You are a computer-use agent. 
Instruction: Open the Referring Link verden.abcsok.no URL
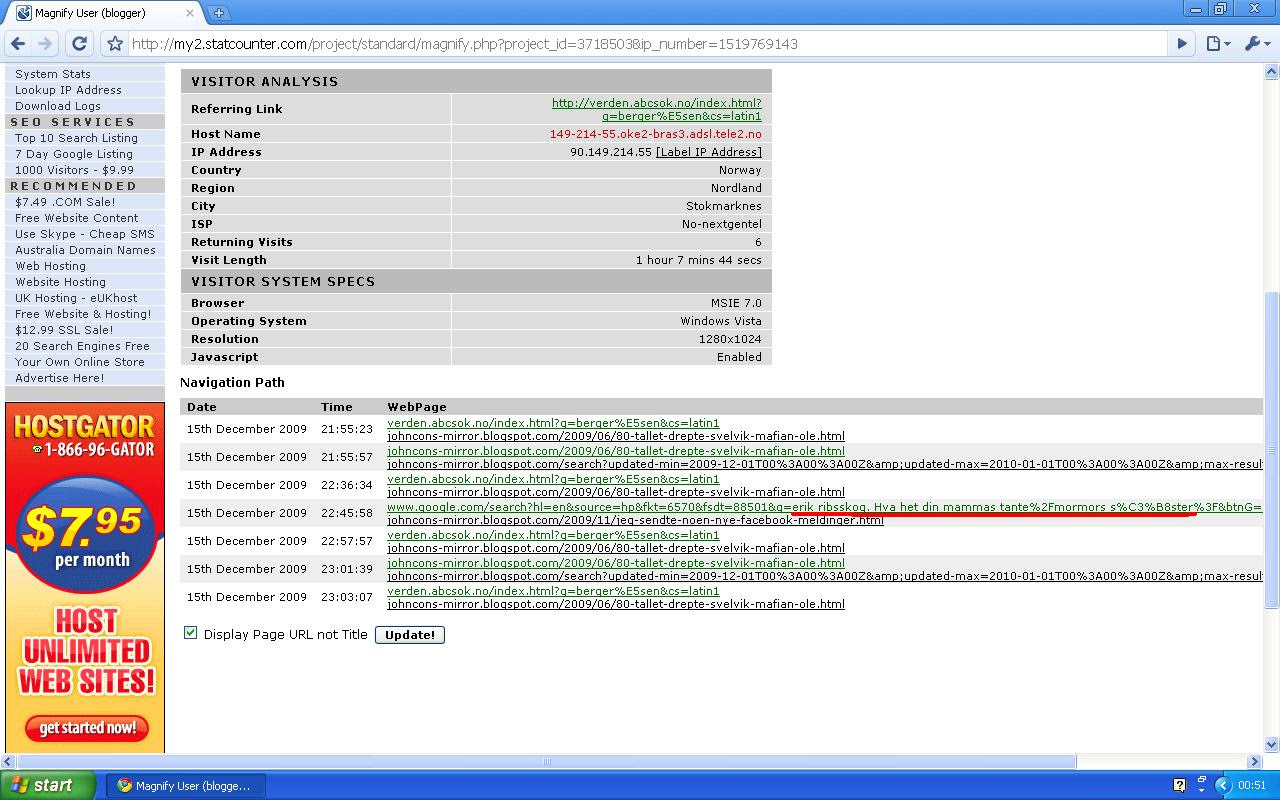(657, 109)
